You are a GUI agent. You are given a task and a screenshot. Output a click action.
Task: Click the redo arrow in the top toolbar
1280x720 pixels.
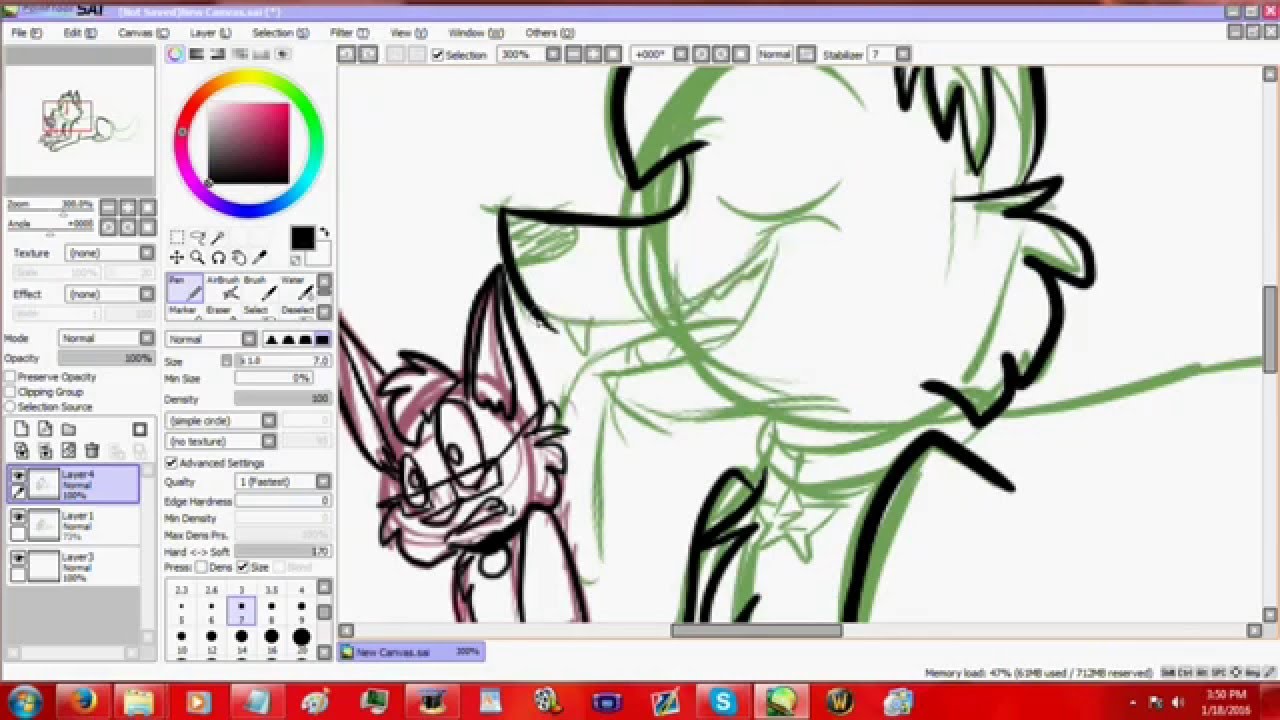(368, 55)
